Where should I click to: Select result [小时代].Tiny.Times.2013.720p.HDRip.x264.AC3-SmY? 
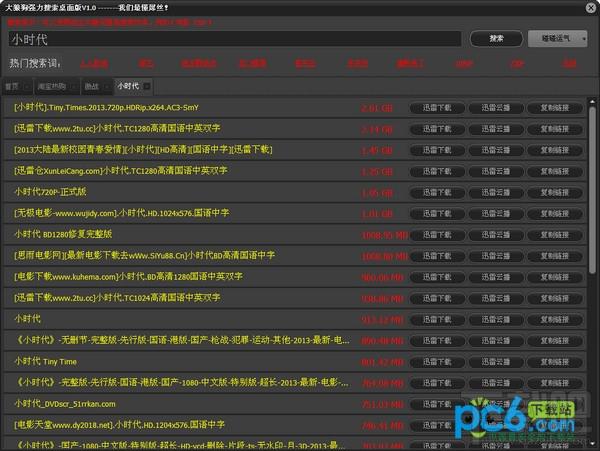(x=106, y=107)
